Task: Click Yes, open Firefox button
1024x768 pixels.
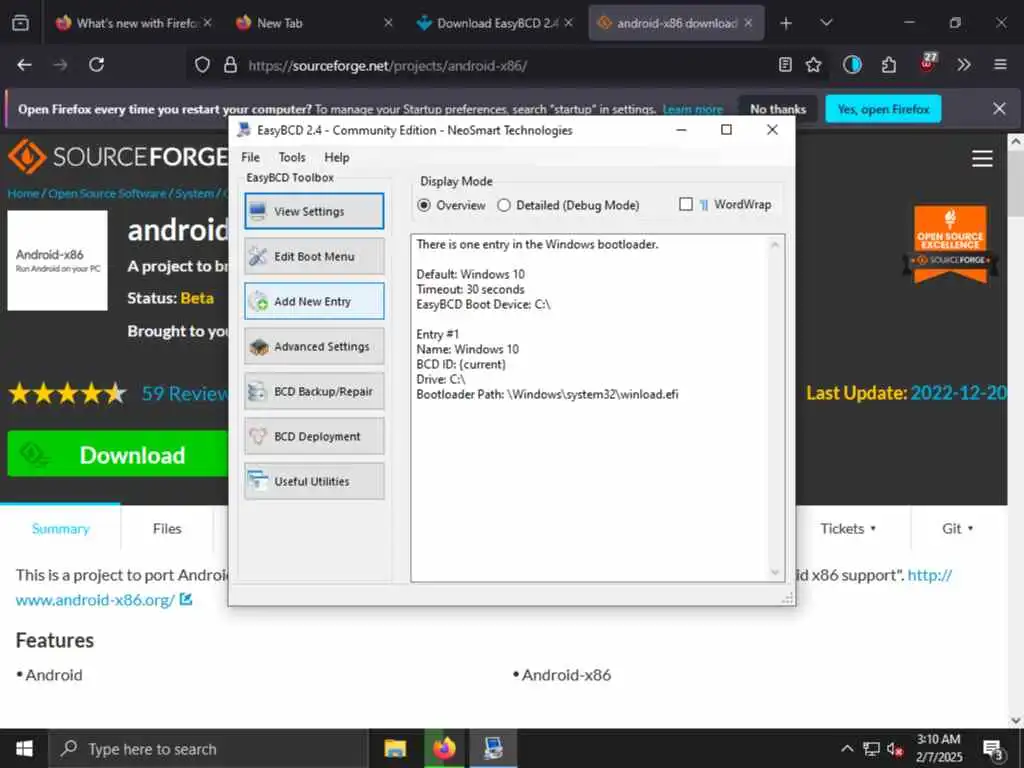Action: [883, 109]
